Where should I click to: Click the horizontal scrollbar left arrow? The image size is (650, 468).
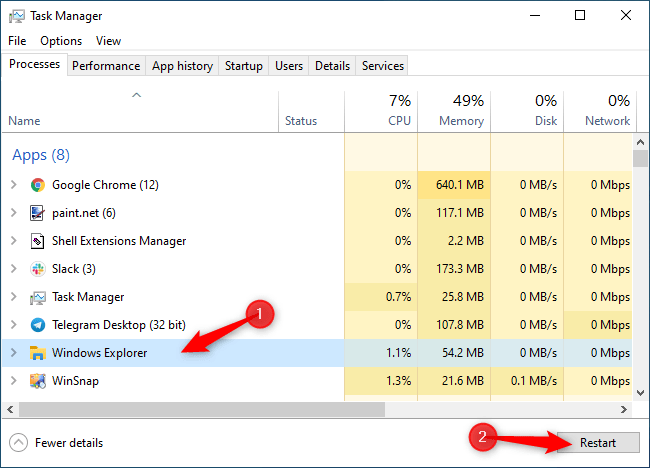10,410
